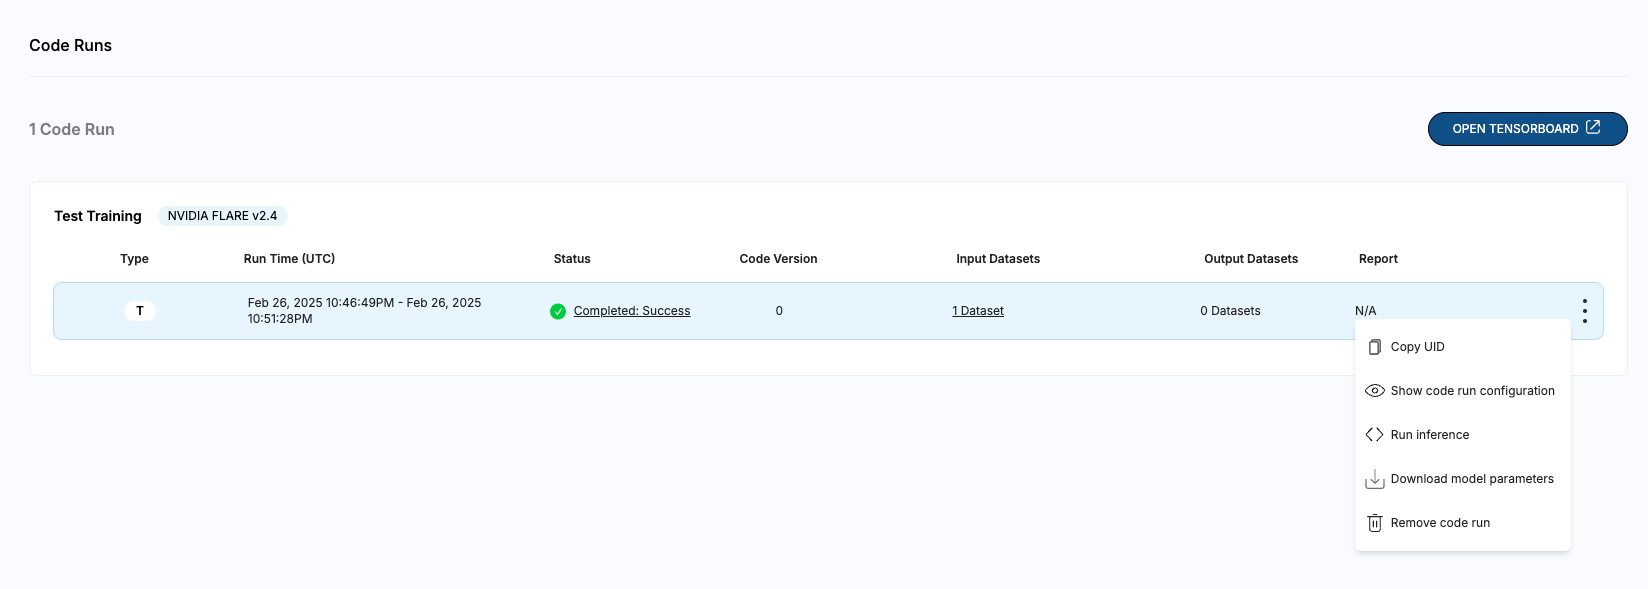Image resolution: width=1648 pixels, height=589 pixels.
Task: Select Run inference menu entry
Action: click(x=1463, y=435)
